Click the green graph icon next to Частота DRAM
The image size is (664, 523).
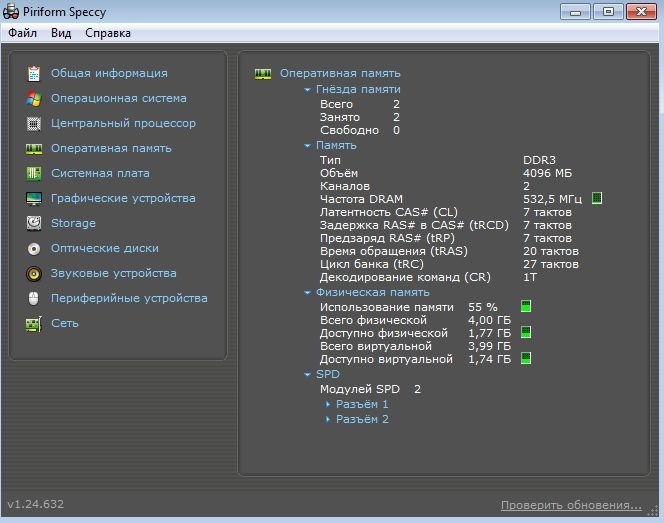point(597,198)
